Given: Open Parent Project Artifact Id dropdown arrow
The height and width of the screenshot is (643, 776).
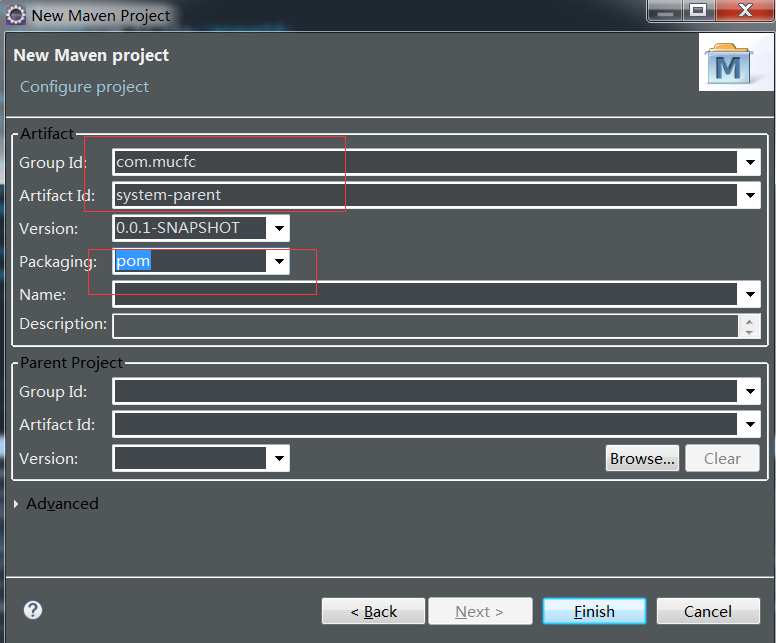Looking at the screenshot, I should click(750, 425).
